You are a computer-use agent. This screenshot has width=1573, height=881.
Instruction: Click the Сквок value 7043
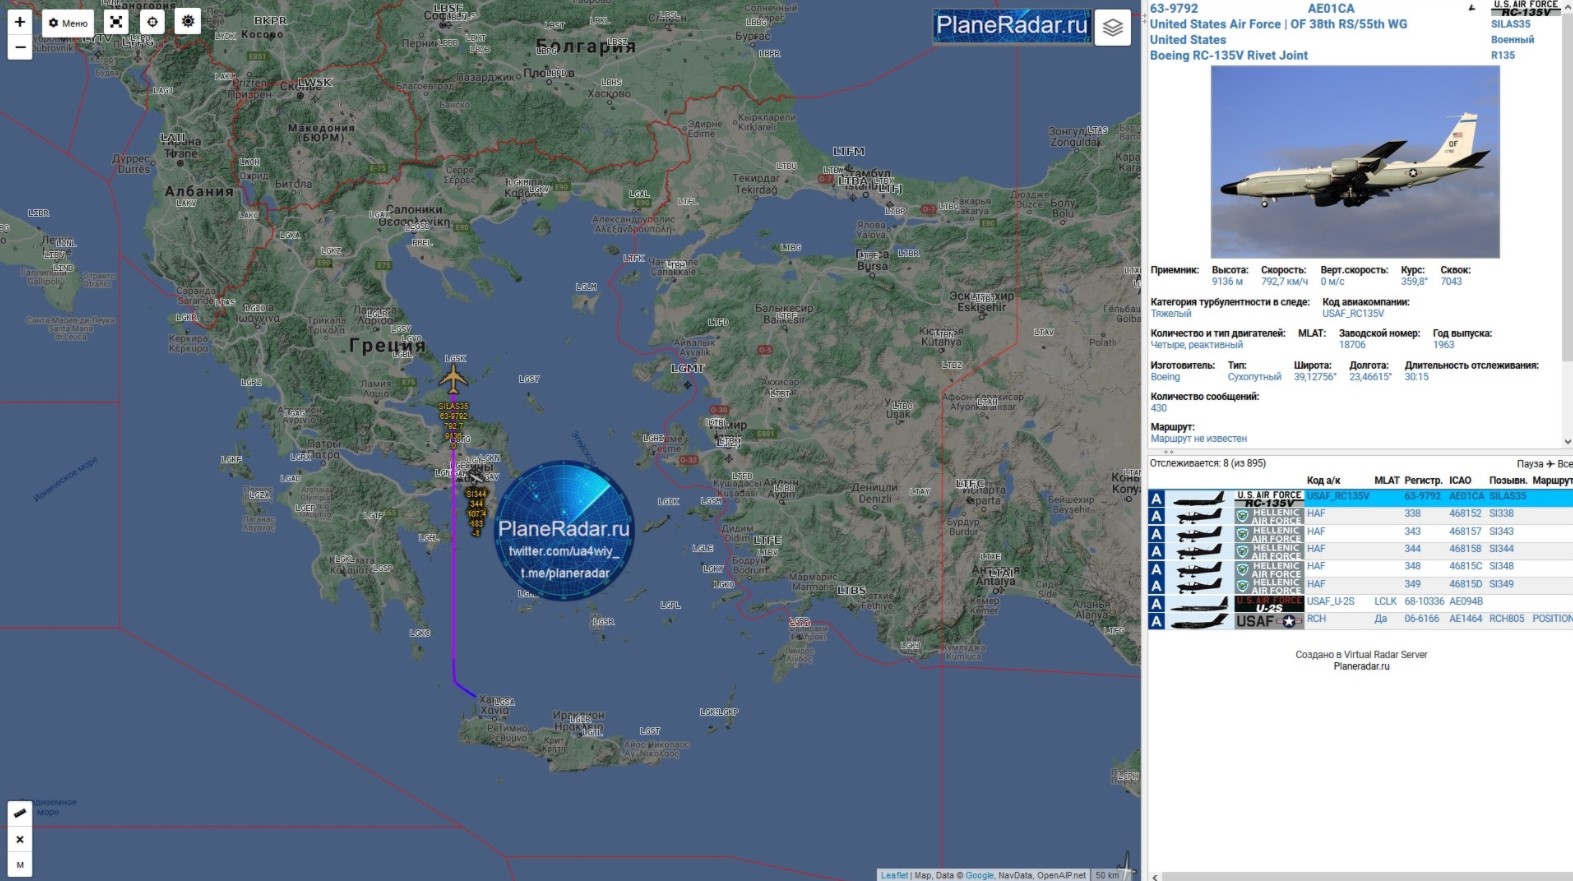[x=1451, y=282]
